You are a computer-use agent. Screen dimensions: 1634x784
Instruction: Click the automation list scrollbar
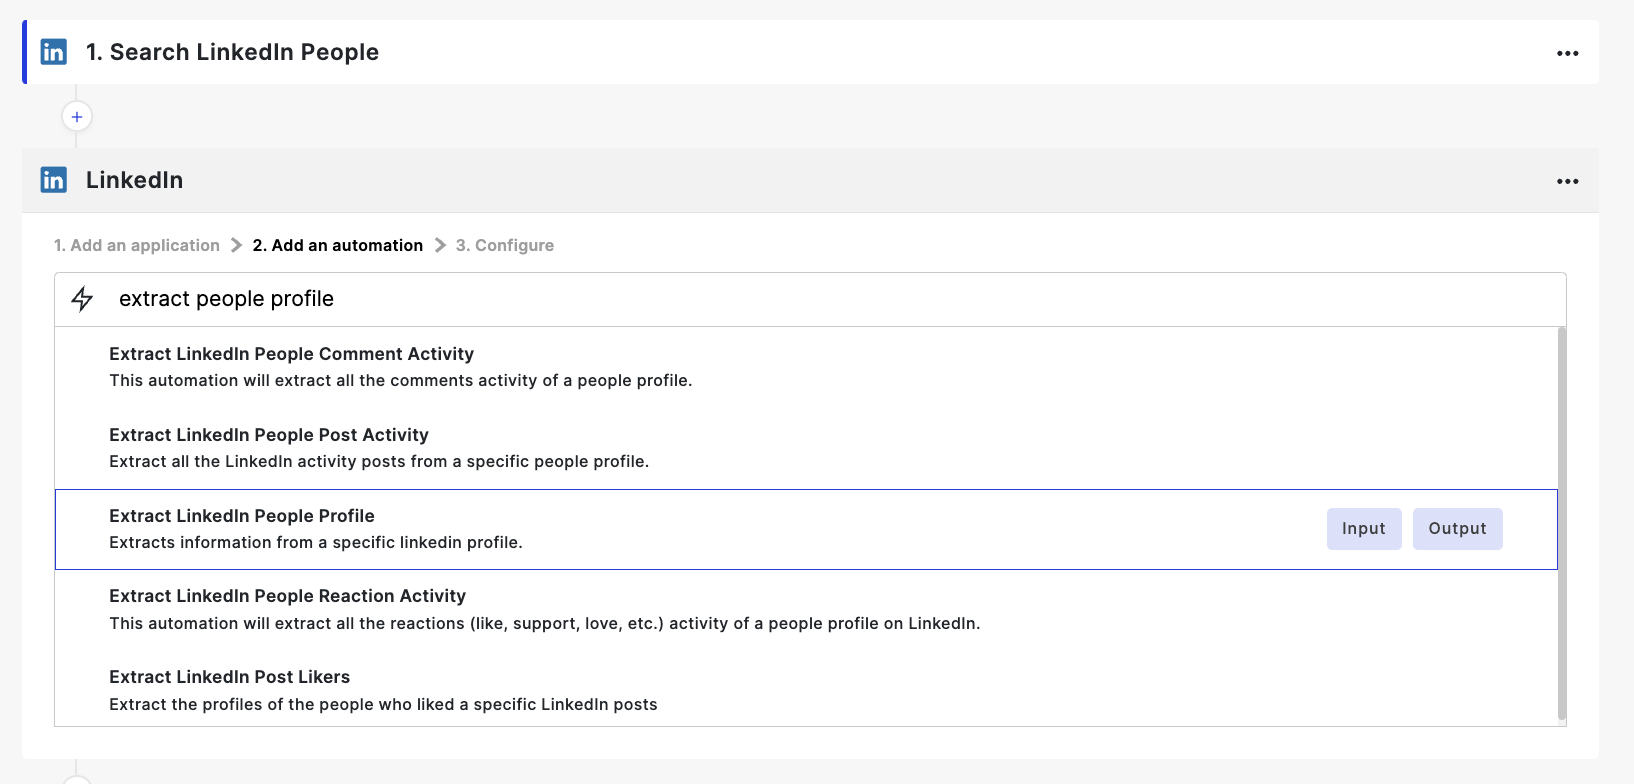click(1562, 523)
